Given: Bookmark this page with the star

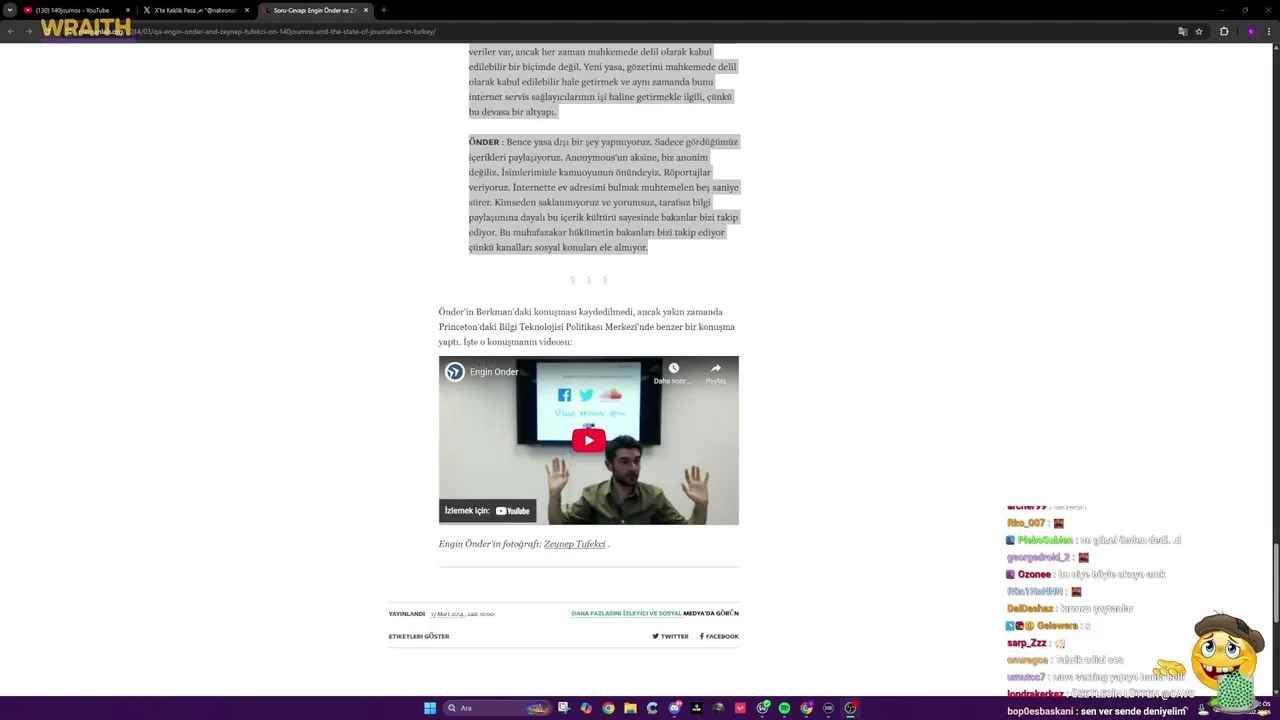Looking at the screenshot, I should [x=1199, y=31].
